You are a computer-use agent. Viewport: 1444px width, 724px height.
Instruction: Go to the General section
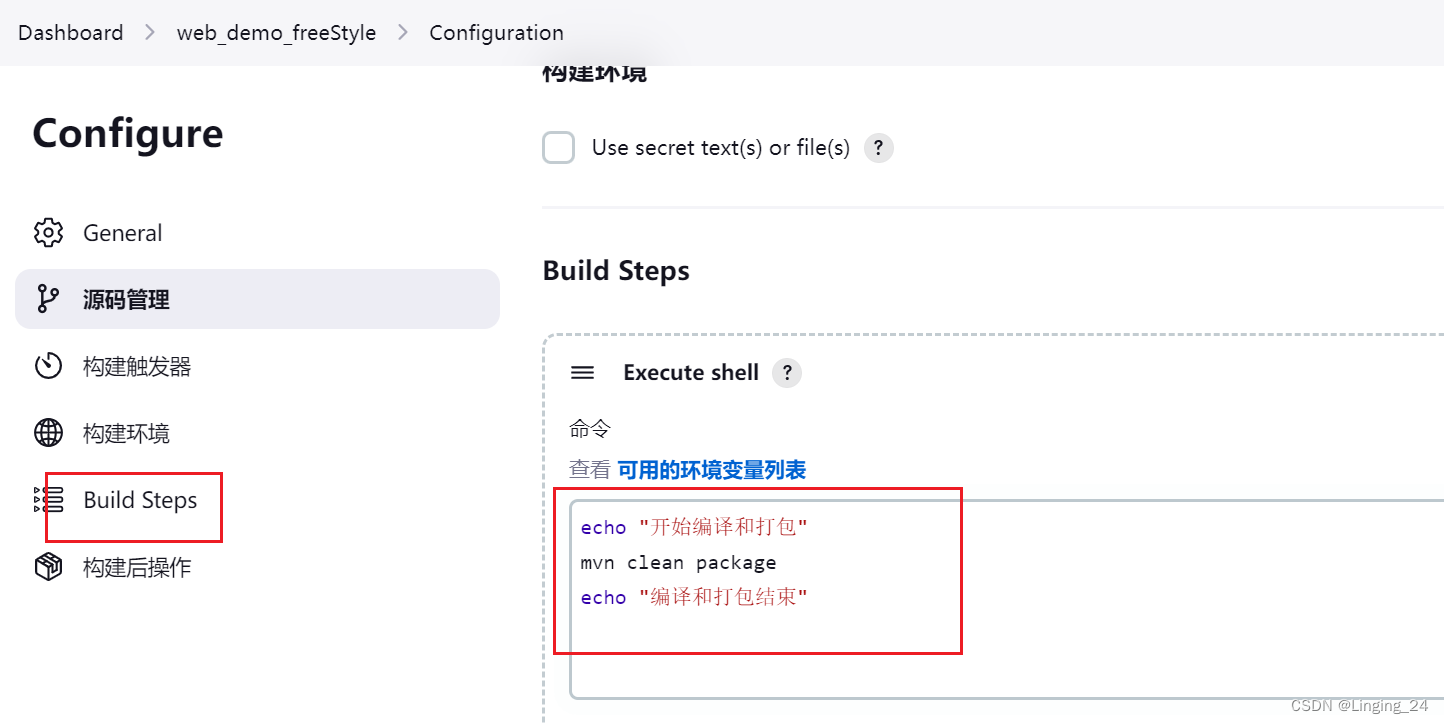(x=257, y=233)
